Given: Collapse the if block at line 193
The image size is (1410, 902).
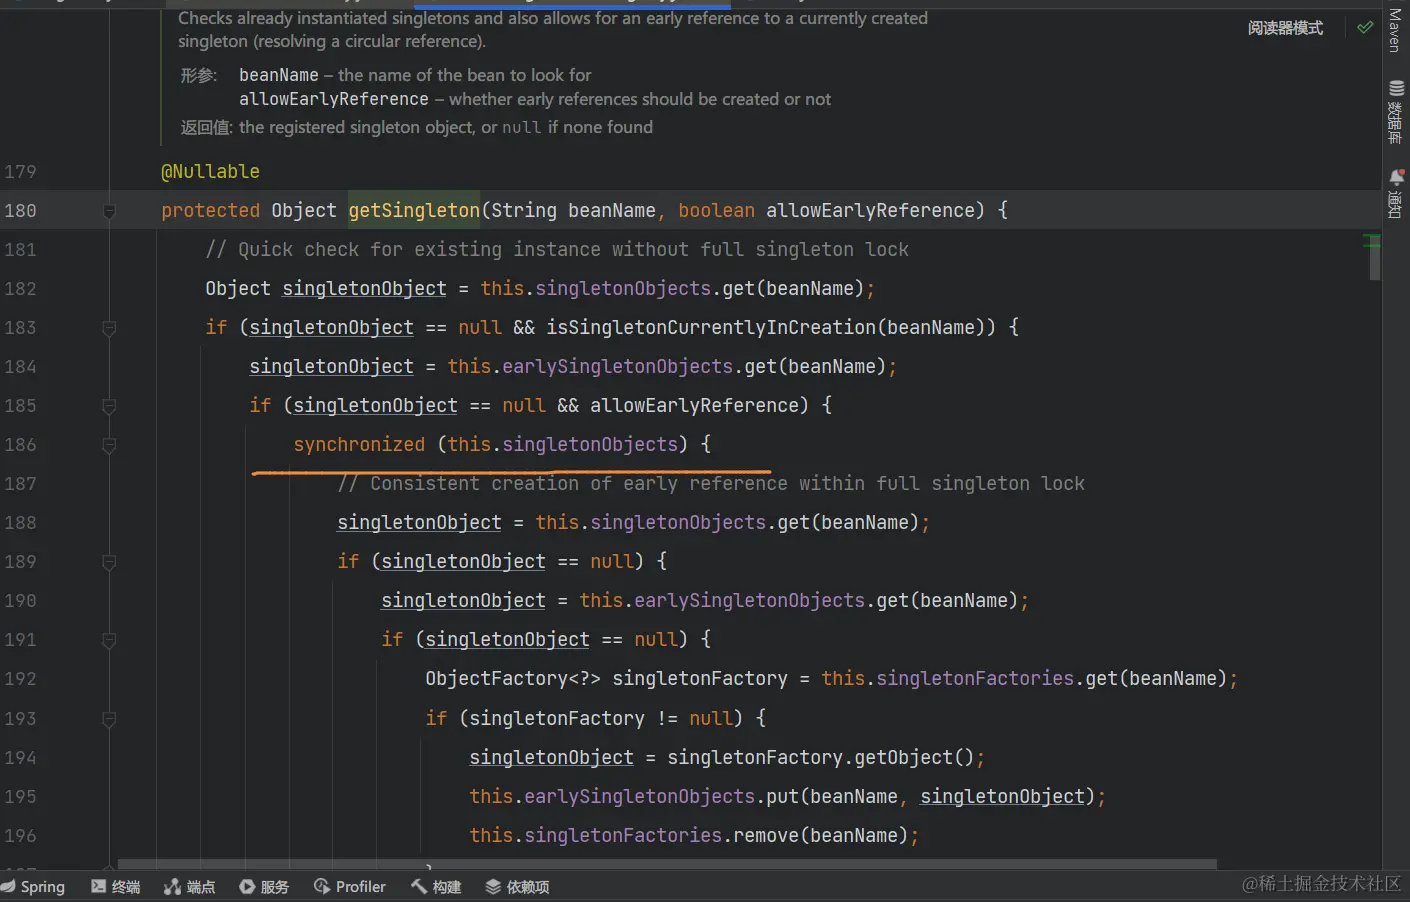Looking at the screenshot, I should pyautogui.click(x=109, y=719).
